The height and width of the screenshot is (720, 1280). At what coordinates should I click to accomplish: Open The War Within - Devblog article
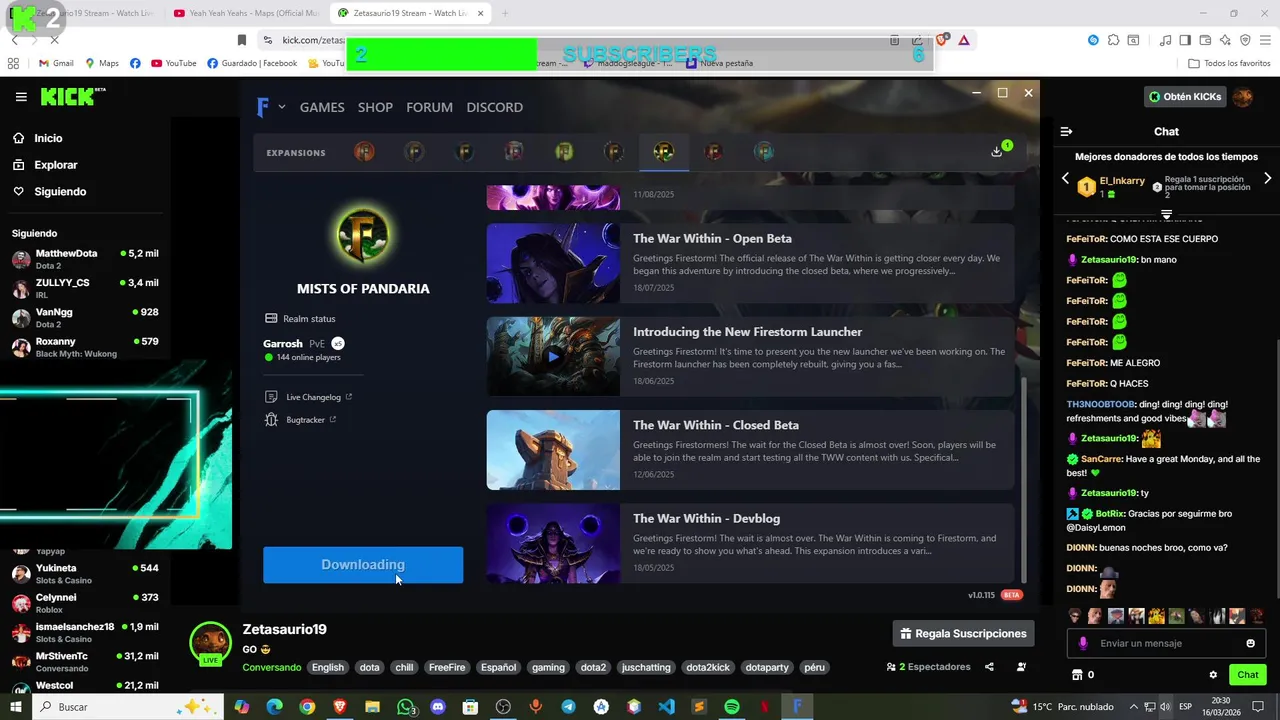tap(750, 543)
